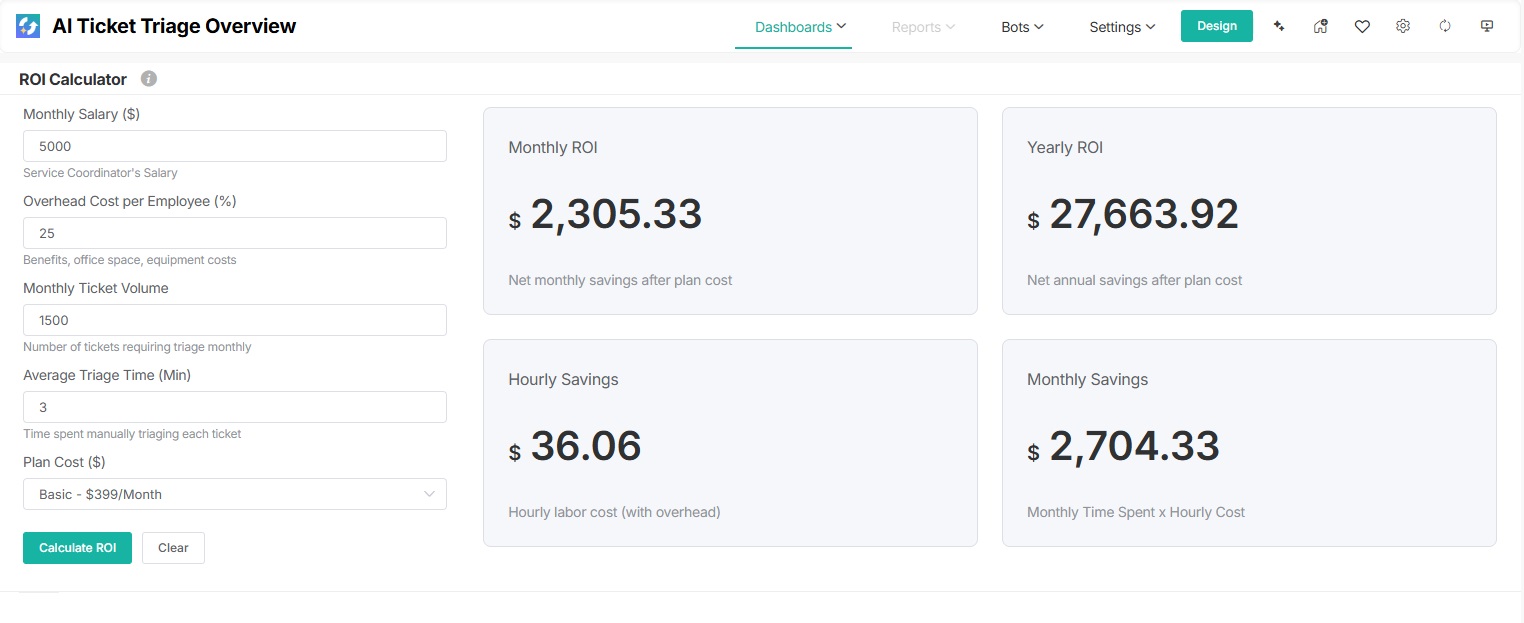Open the Plan Cost dropdown
The image size is (1524, 623).
pos(234,494)
